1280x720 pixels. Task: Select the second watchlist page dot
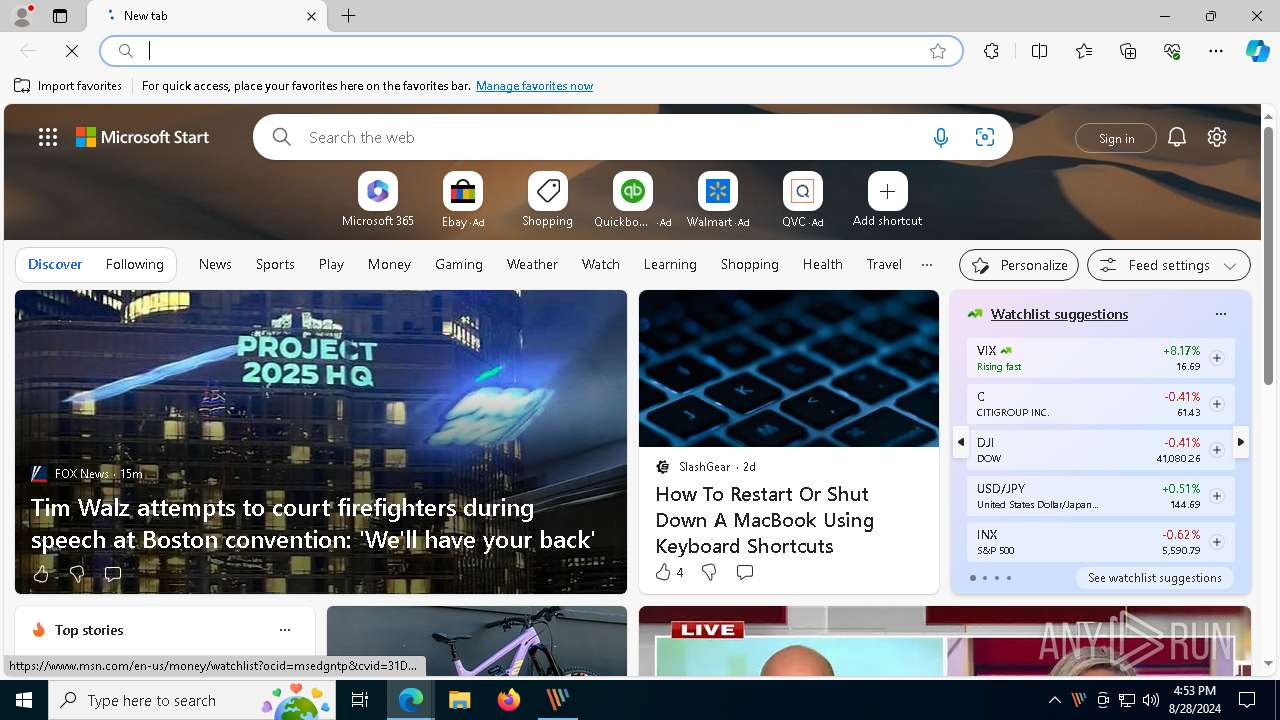pyautogui.click(x=984, y=578)
